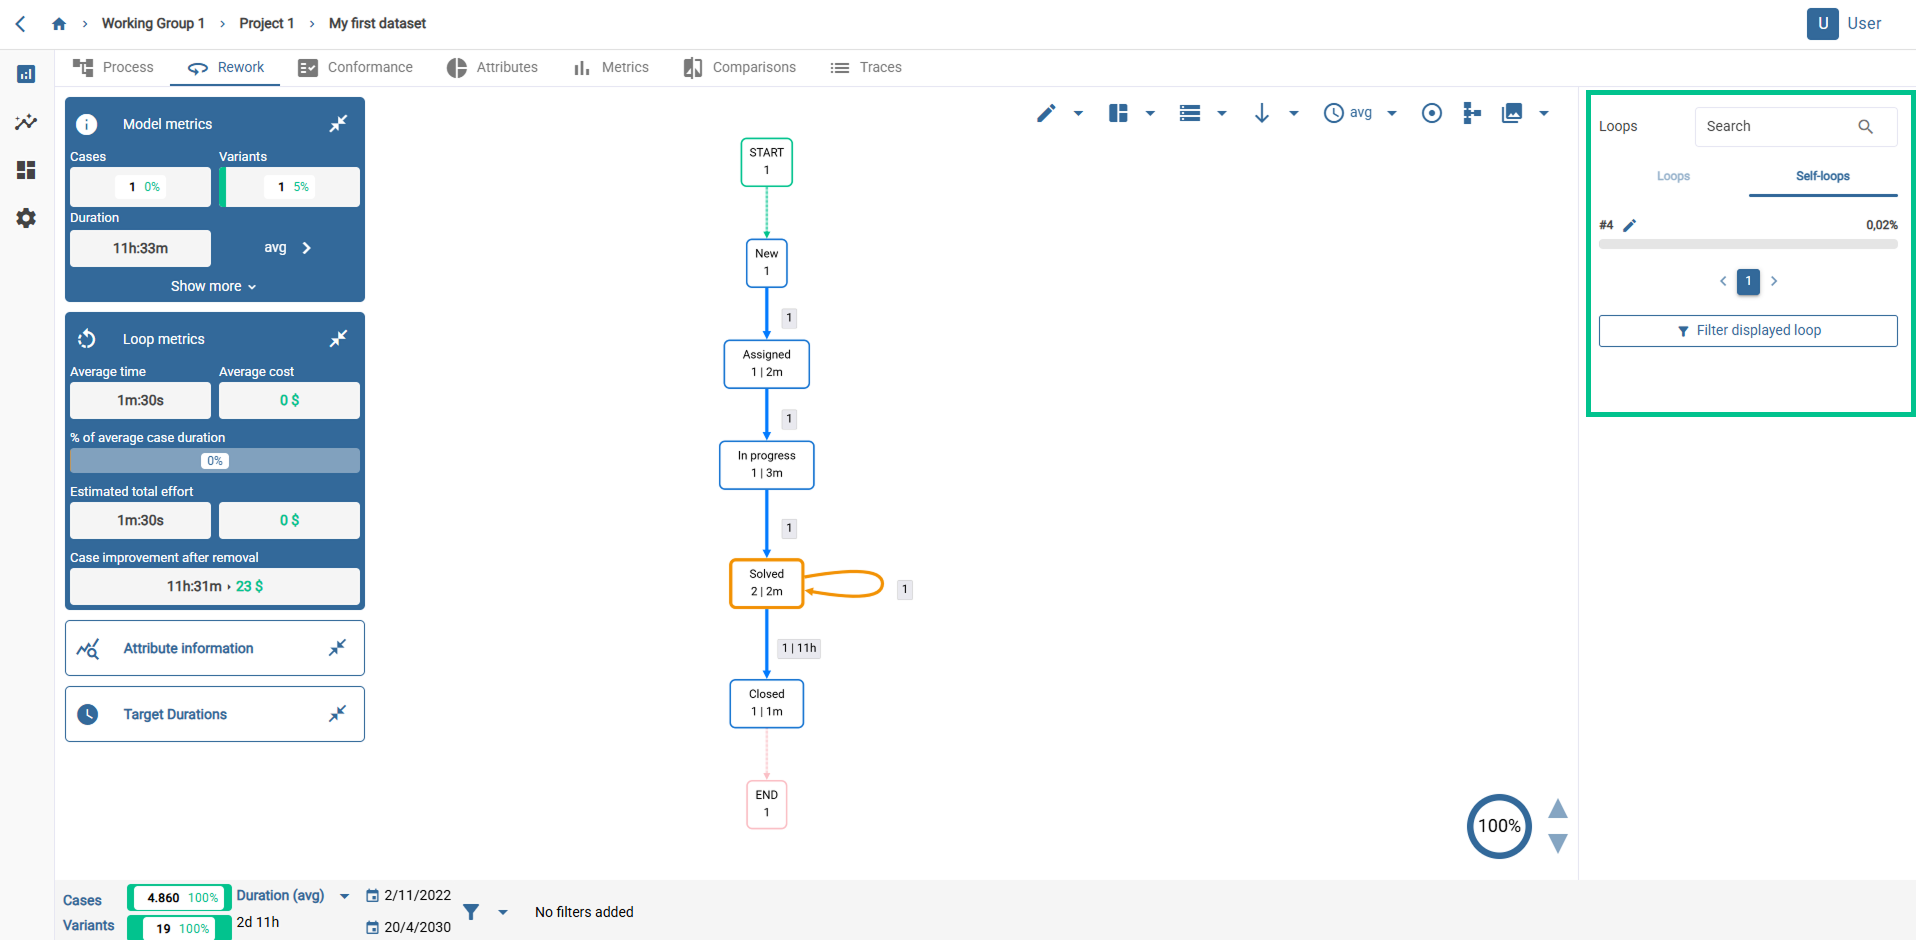
Task: Click the loop percentage slider under #4
Action: pyautogui.click(x=1748, y=243)
